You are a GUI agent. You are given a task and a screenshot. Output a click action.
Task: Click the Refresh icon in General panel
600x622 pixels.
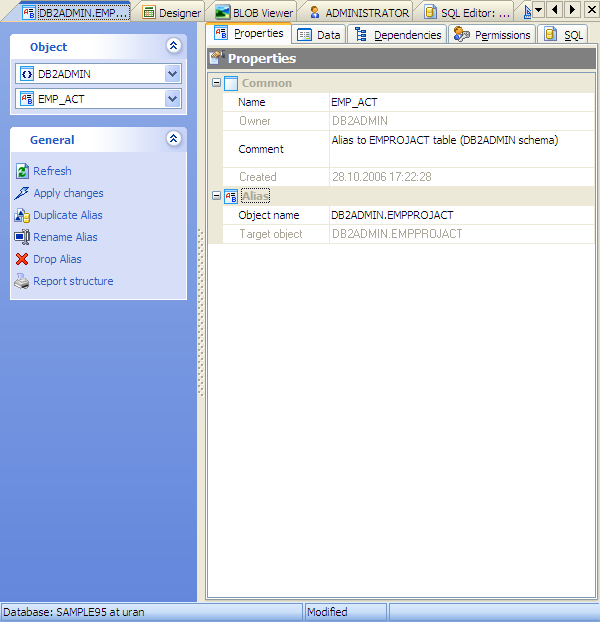coord(22,171)
